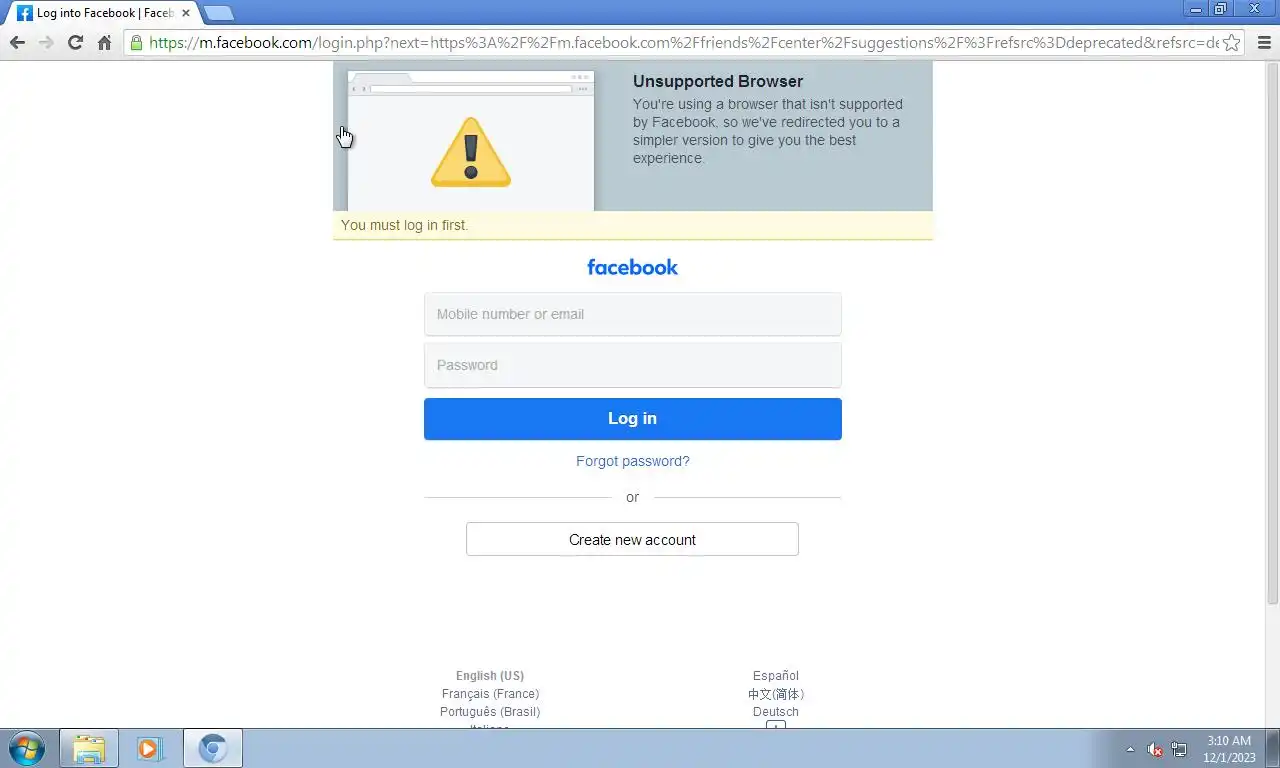Focus the Mobile number or email field
Image resolution: width=1280 pixels, height=768 pixels.
tap(632, 314)
